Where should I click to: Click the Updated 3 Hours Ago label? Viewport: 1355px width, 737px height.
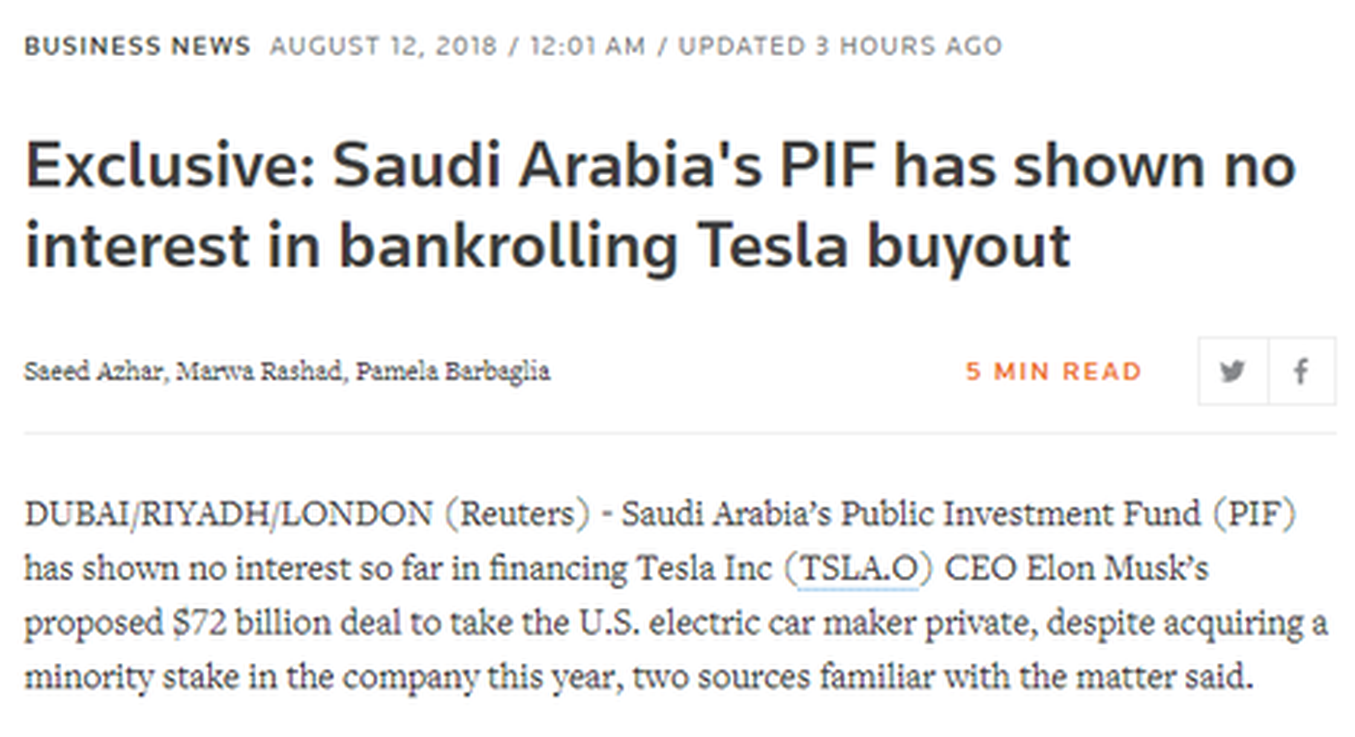(839, 46)
